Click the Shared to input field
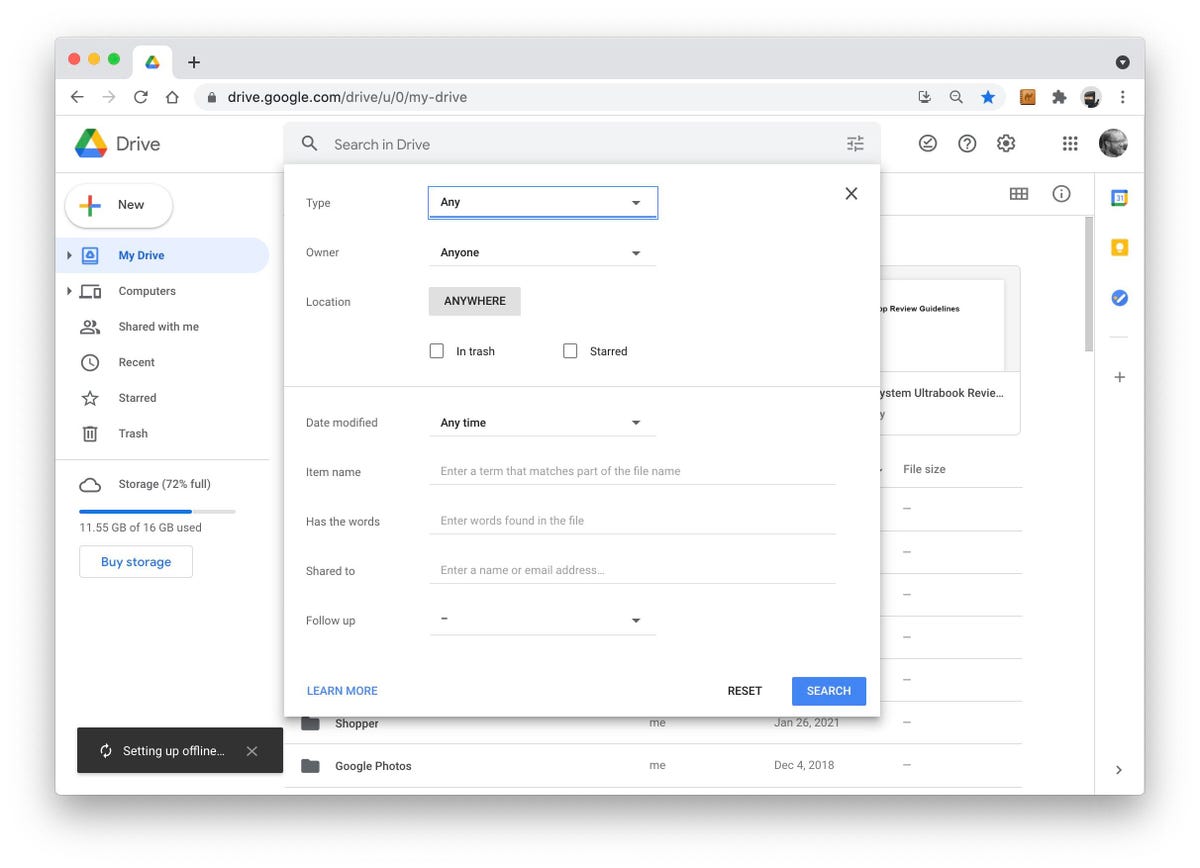Screen dimensions: 1200x868 pyautogui.click(x=632, y=570)
